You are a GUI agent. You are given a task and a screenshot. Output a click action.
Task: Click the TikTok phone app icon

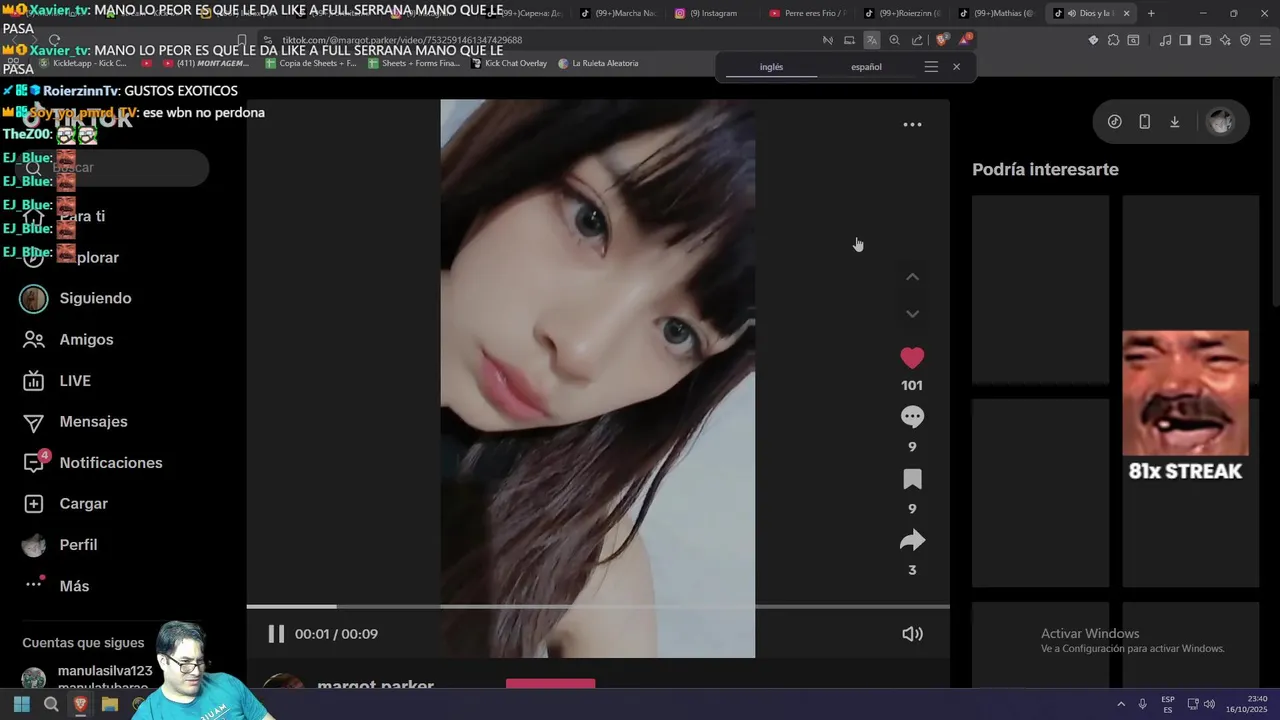click(1144, 122)
